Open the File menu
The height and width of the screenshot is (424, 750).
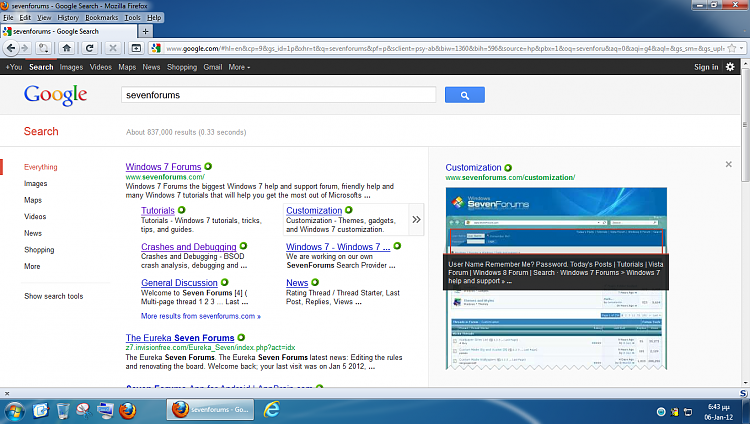tap(8, 18)
